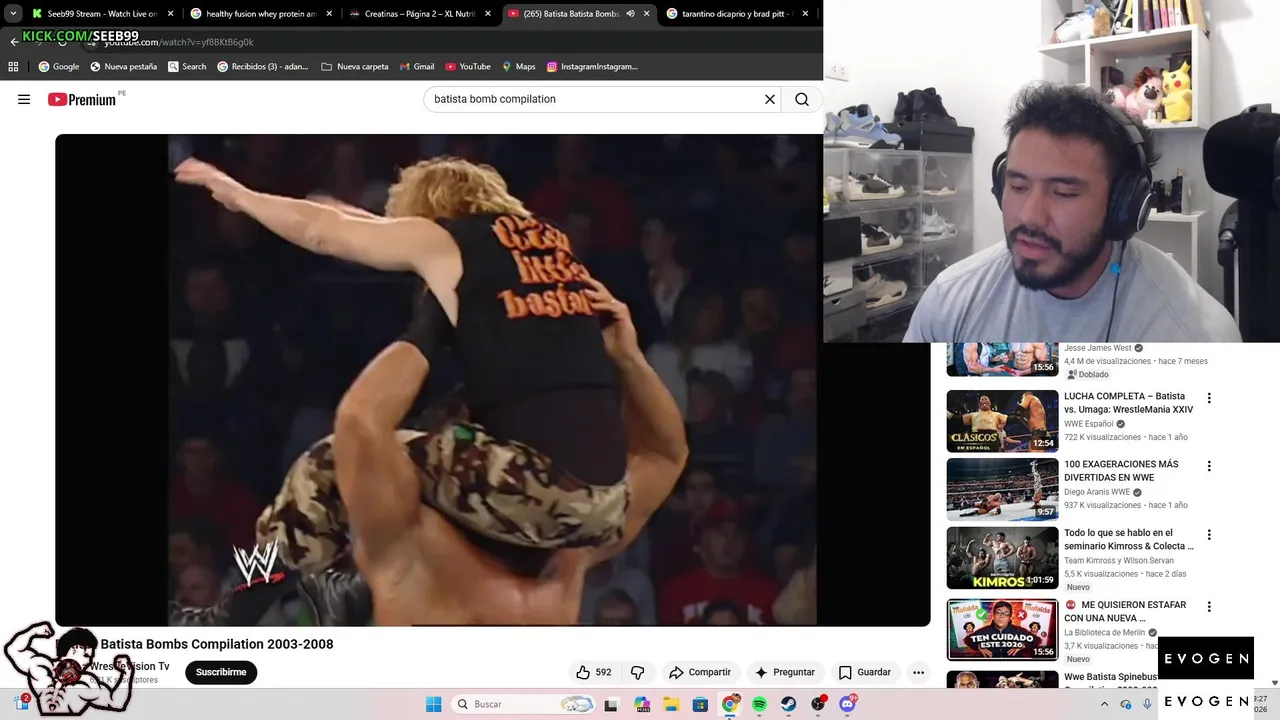This screenshot has width=1280, height=720.
Task: Open the Chrome tab search dropdown
Action: pos(13,14)
